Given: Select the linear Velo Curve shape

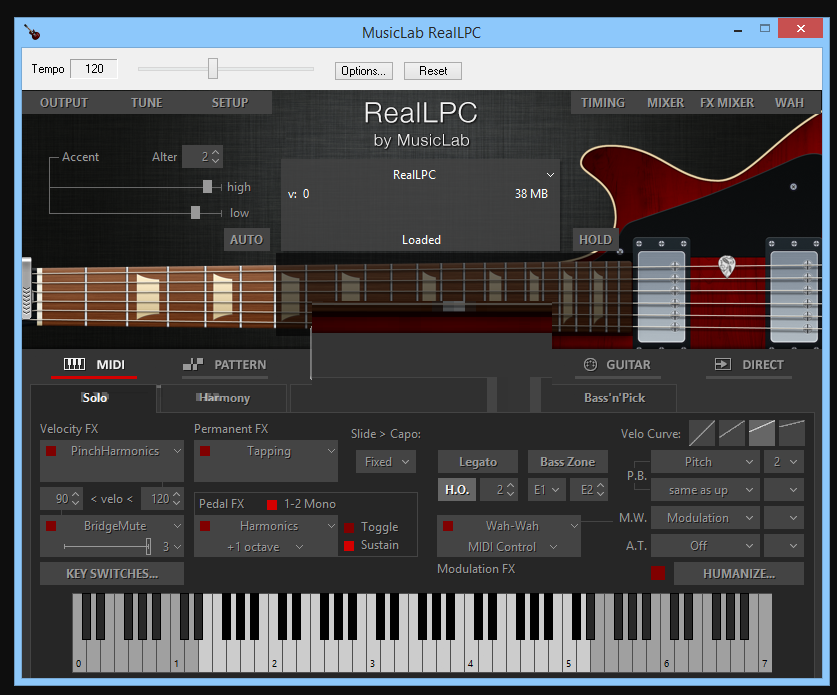Looking at the screenshot, I should (701, 433).
